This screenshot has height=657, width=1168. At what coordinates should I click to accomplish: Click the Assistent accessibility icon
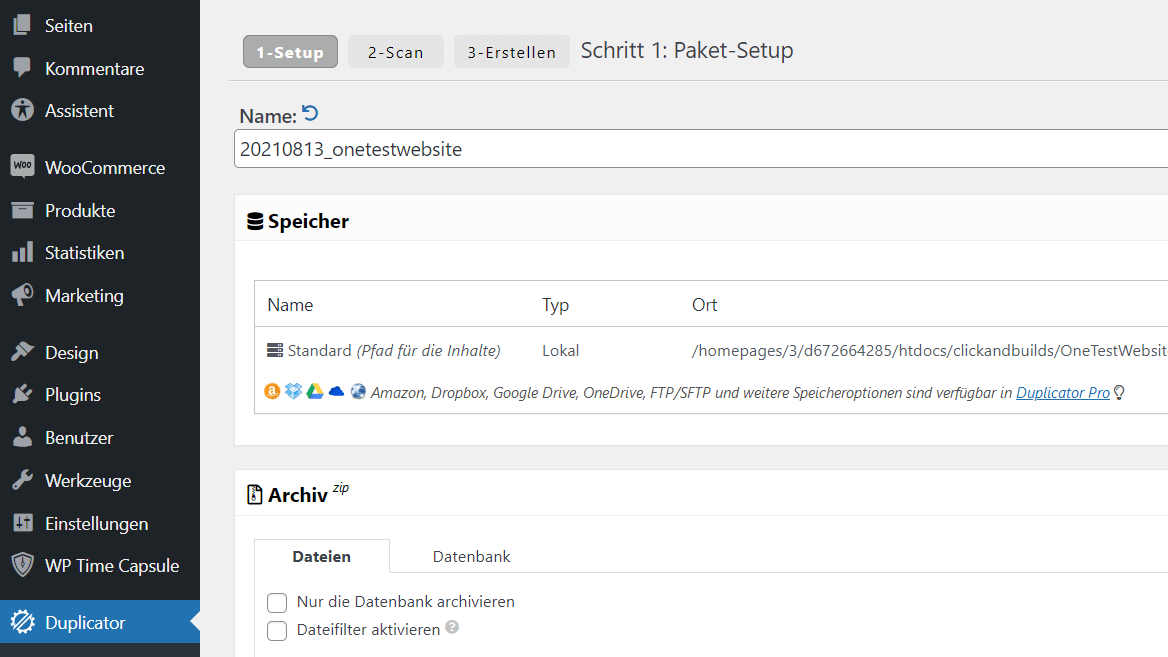point(22,110)
